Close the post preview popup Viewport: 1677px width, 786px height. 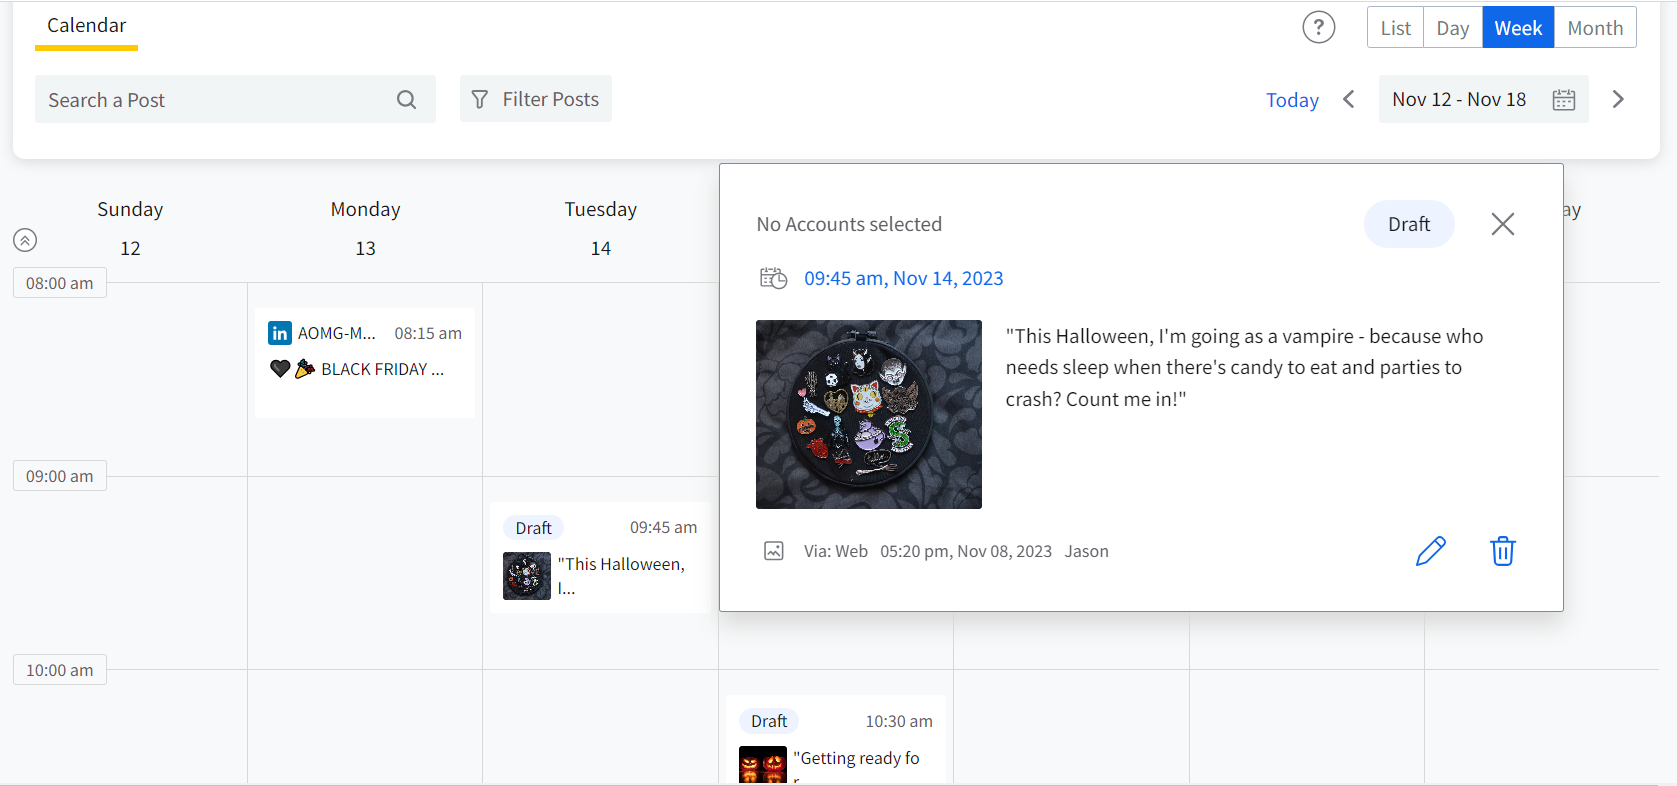(x=1502, y=224)
